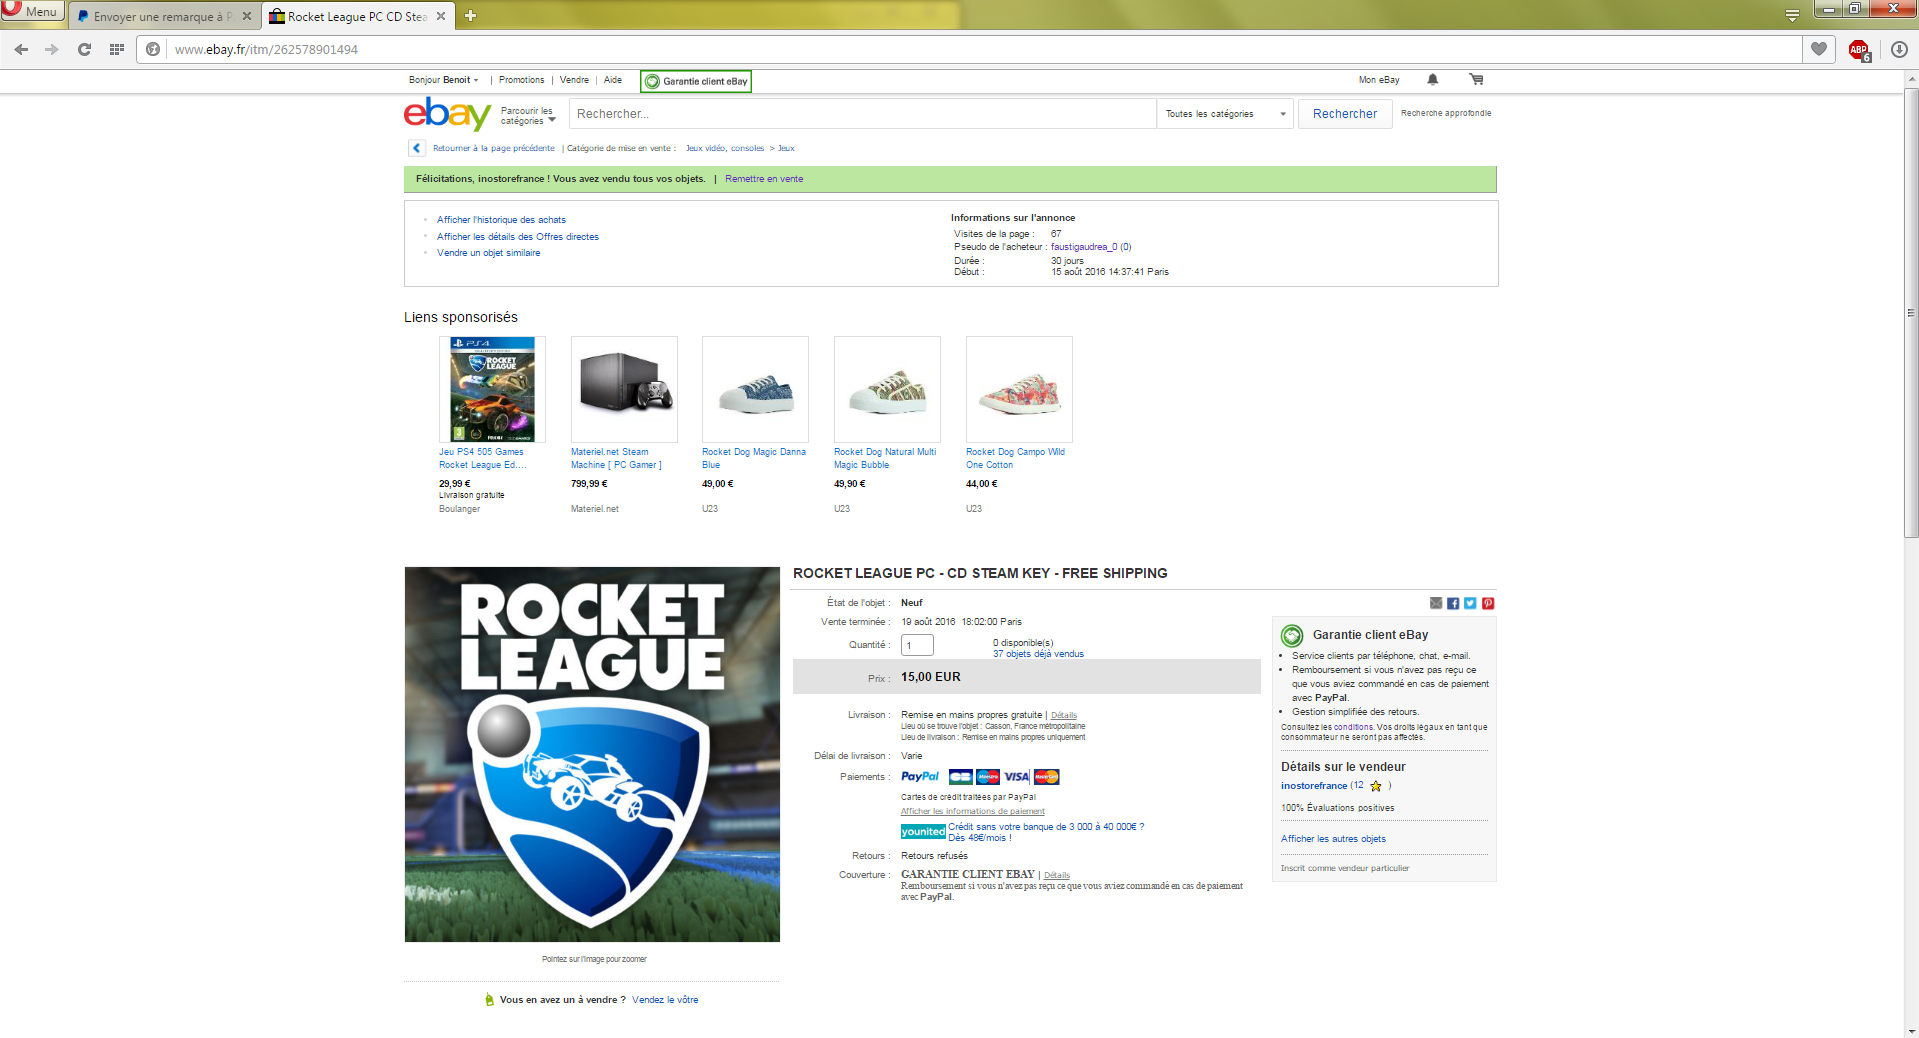Open seller profile inostorefrance

coord(1314,786)
